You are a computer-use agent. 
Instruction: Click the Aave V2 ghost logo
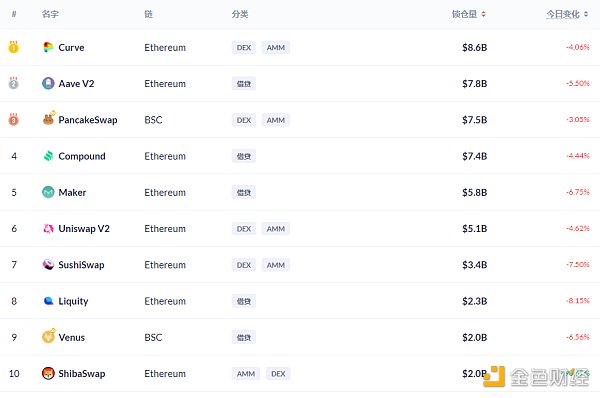pyautogui.click(x=48, y=83)
